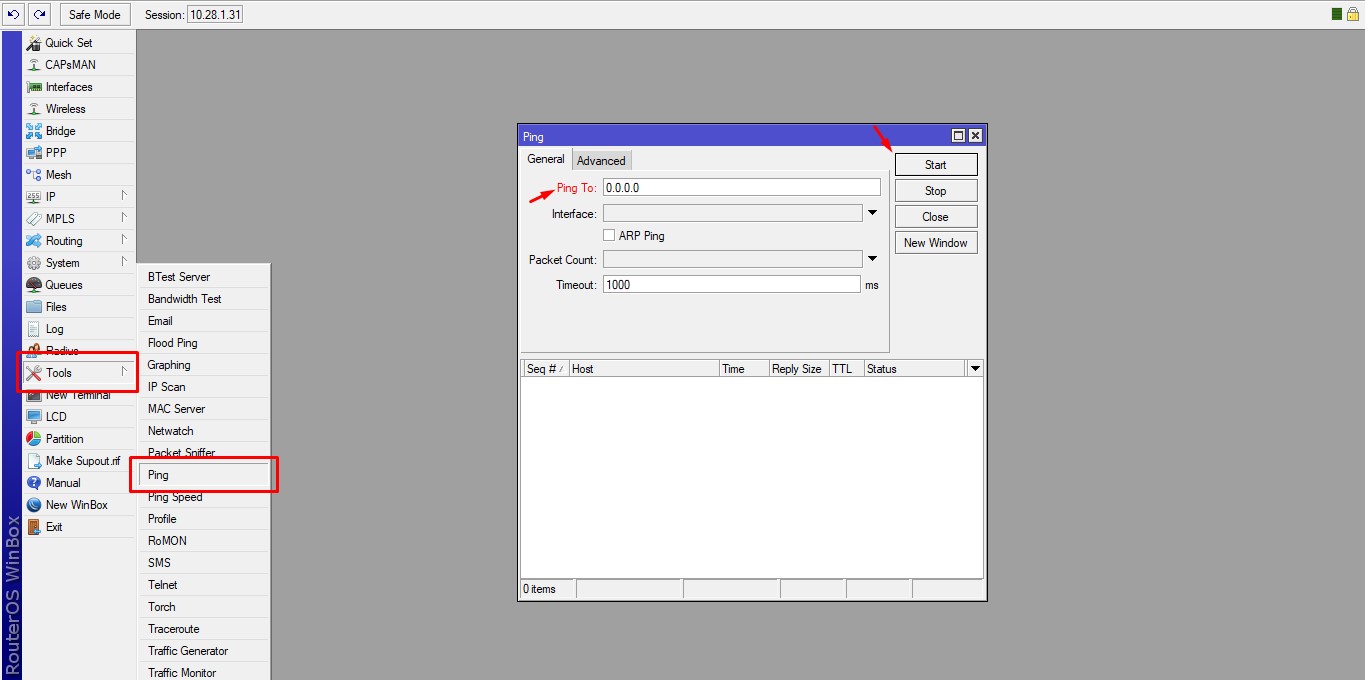The image size is (1365, 680).
Task: Expand the Packet Count dropdown arrow
Action: 872,259
